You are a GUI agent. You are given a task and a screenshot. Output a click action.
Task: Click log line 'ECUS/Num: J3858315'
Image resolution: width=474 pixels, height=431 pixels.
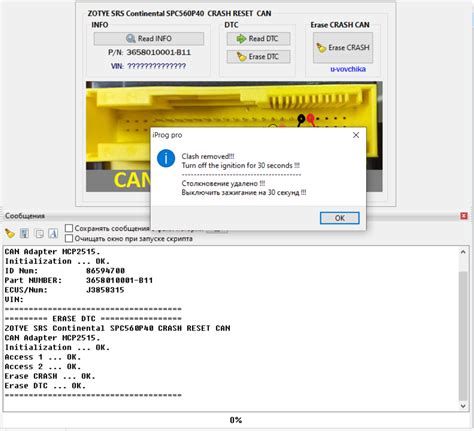pyautogui.click(x=65, y=290)
